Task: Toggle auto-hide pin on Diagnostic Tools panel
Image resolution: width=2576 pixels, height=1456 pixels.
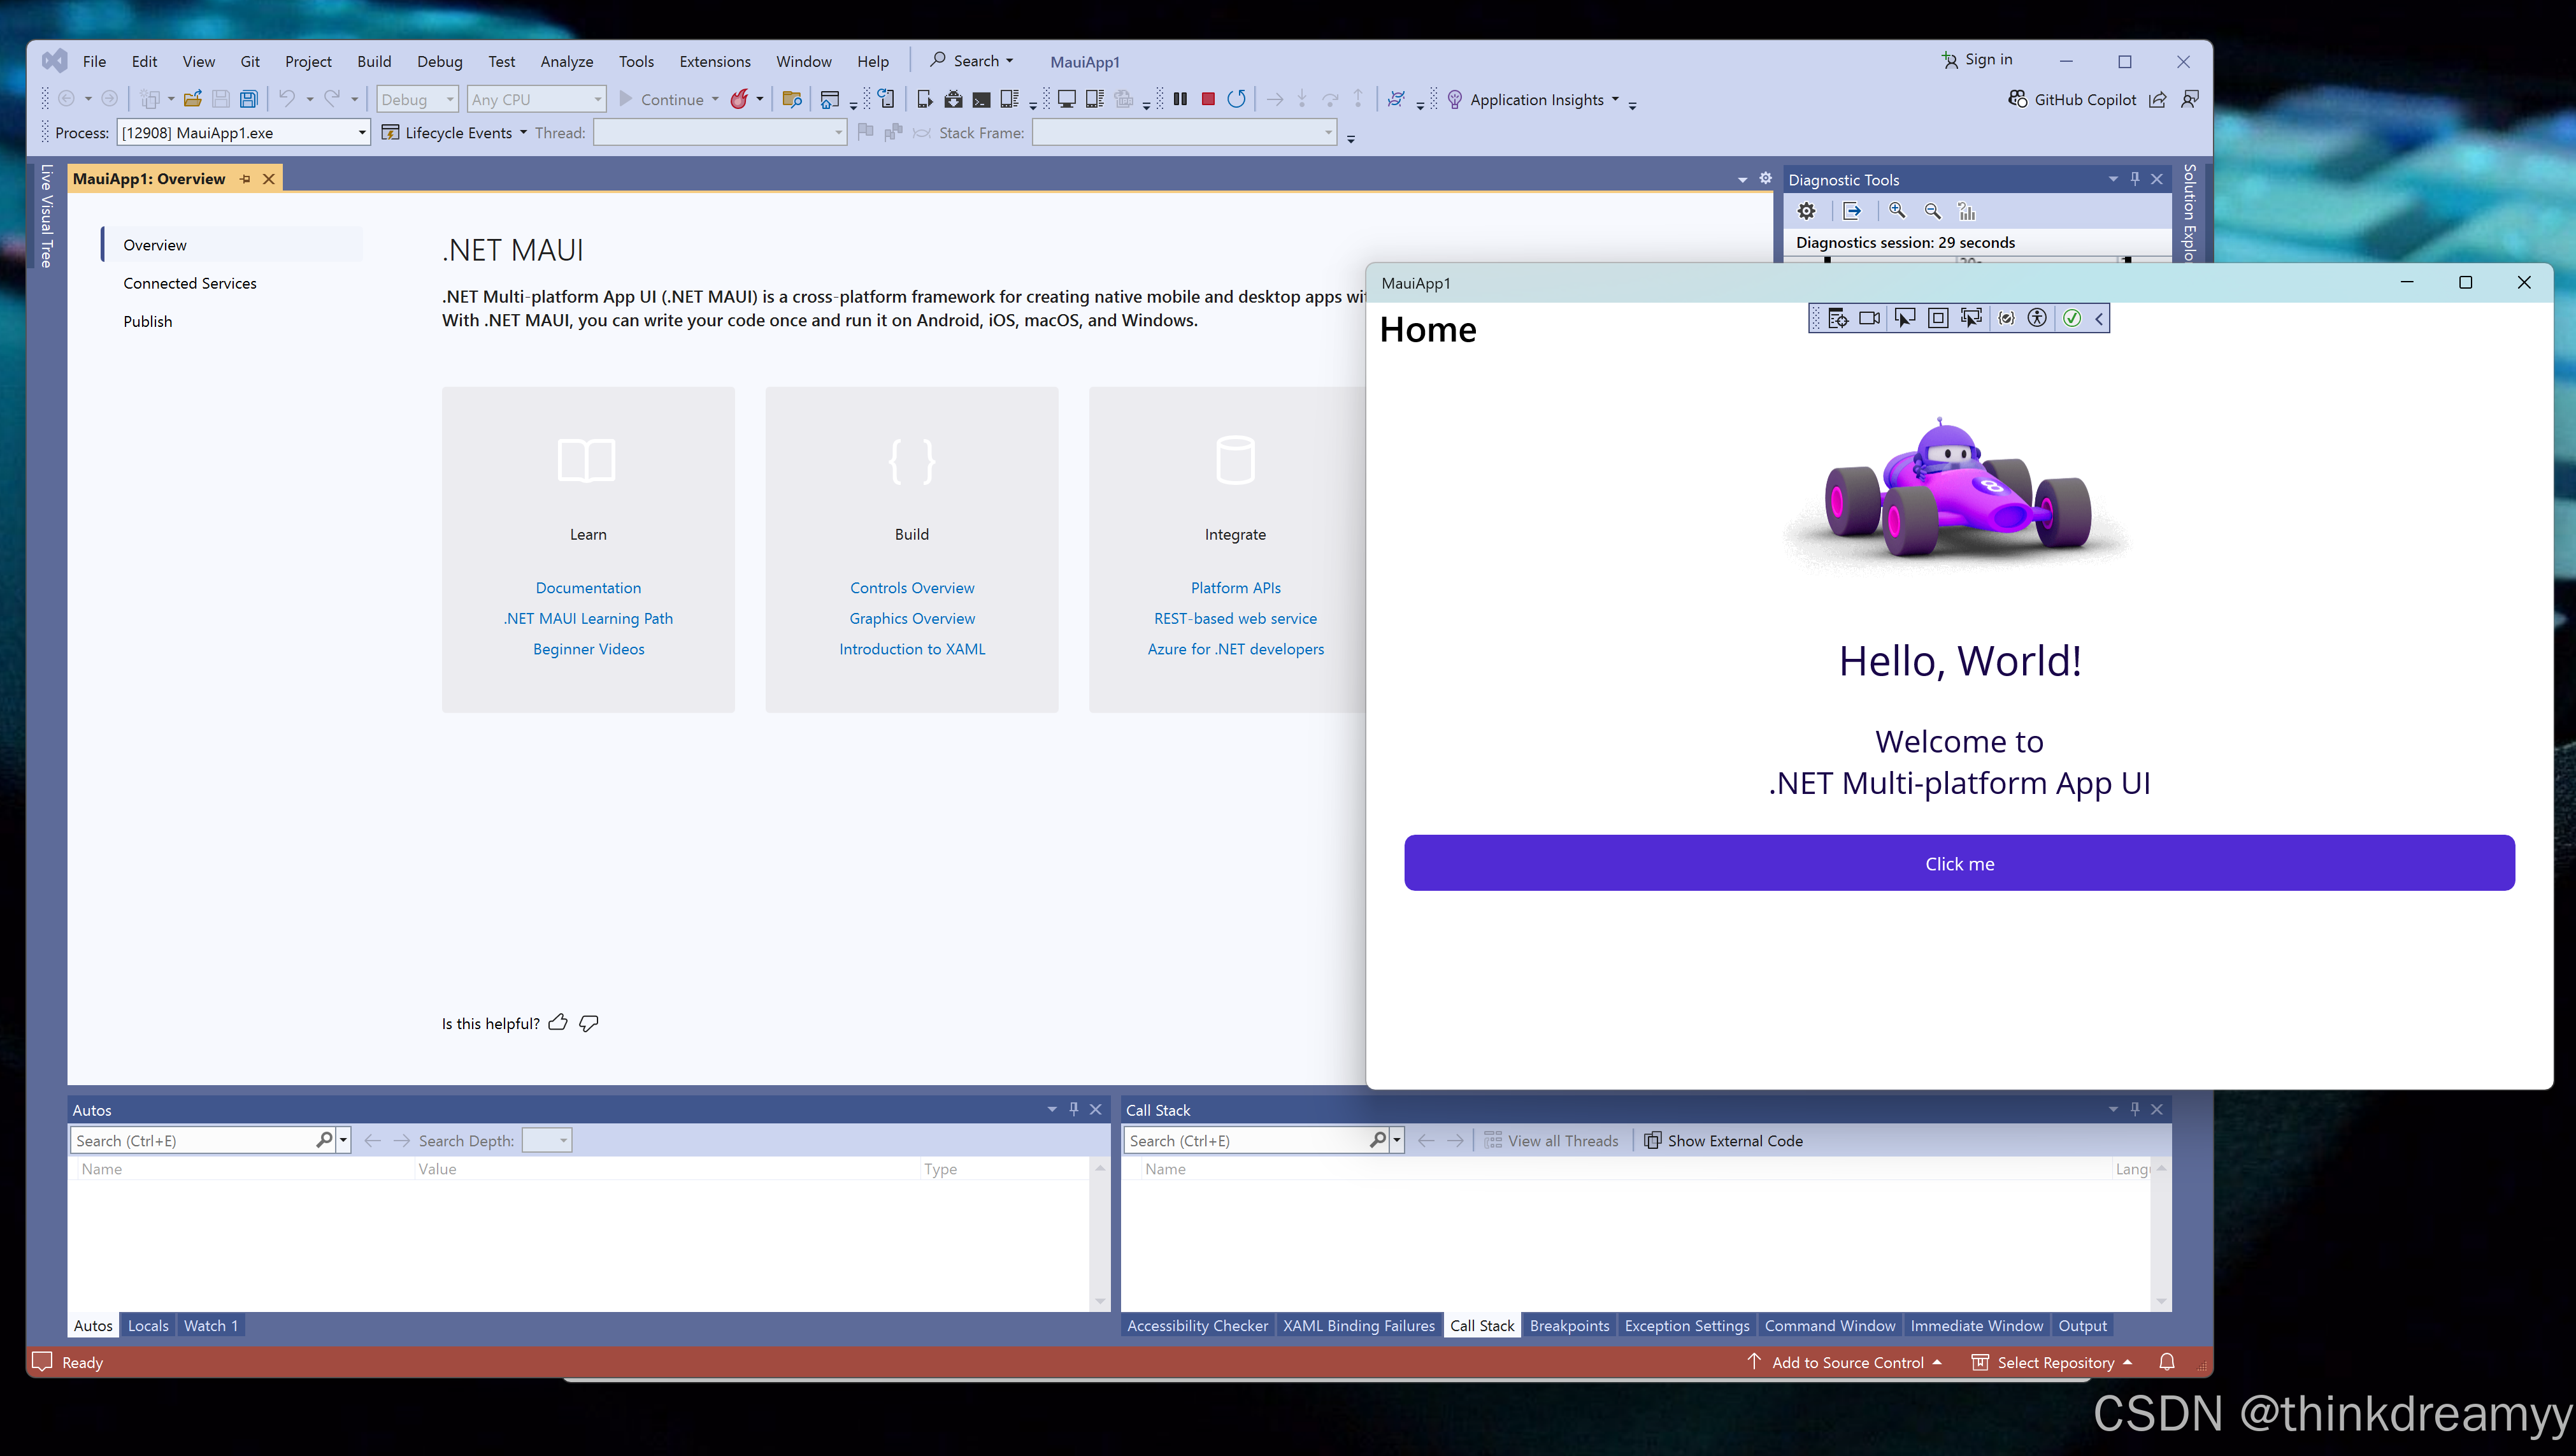Action: [2135, 179]
